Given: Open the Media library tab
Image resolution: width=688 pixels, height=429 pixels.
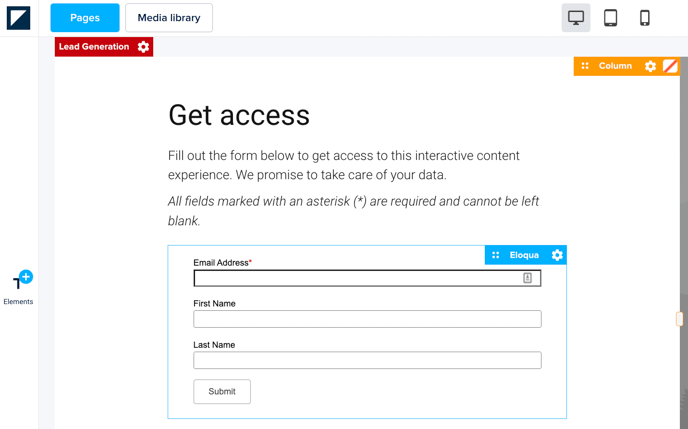Looking at the screenshot, I should tap(169, 18).
